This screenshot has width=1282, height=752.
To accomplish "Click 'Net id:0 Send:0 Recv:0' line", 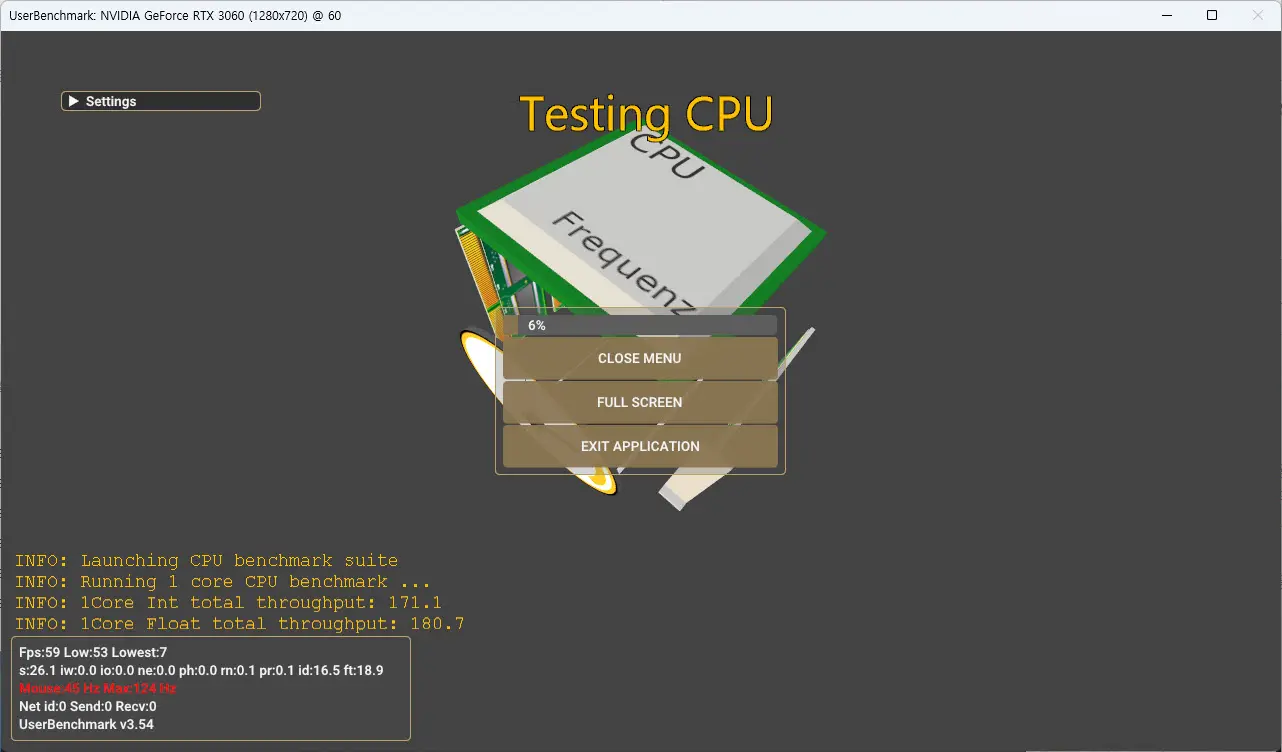I will [x=88, y=706].
